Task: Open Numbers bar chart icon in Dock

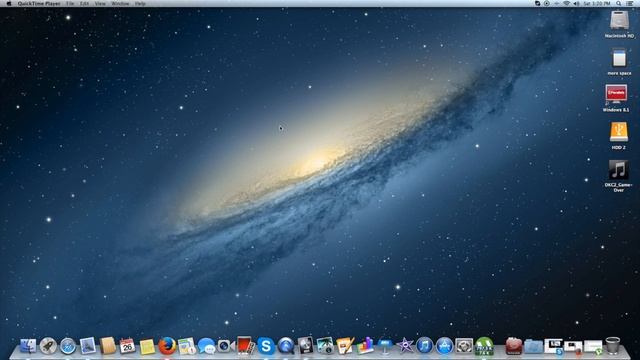Action: 365,346
